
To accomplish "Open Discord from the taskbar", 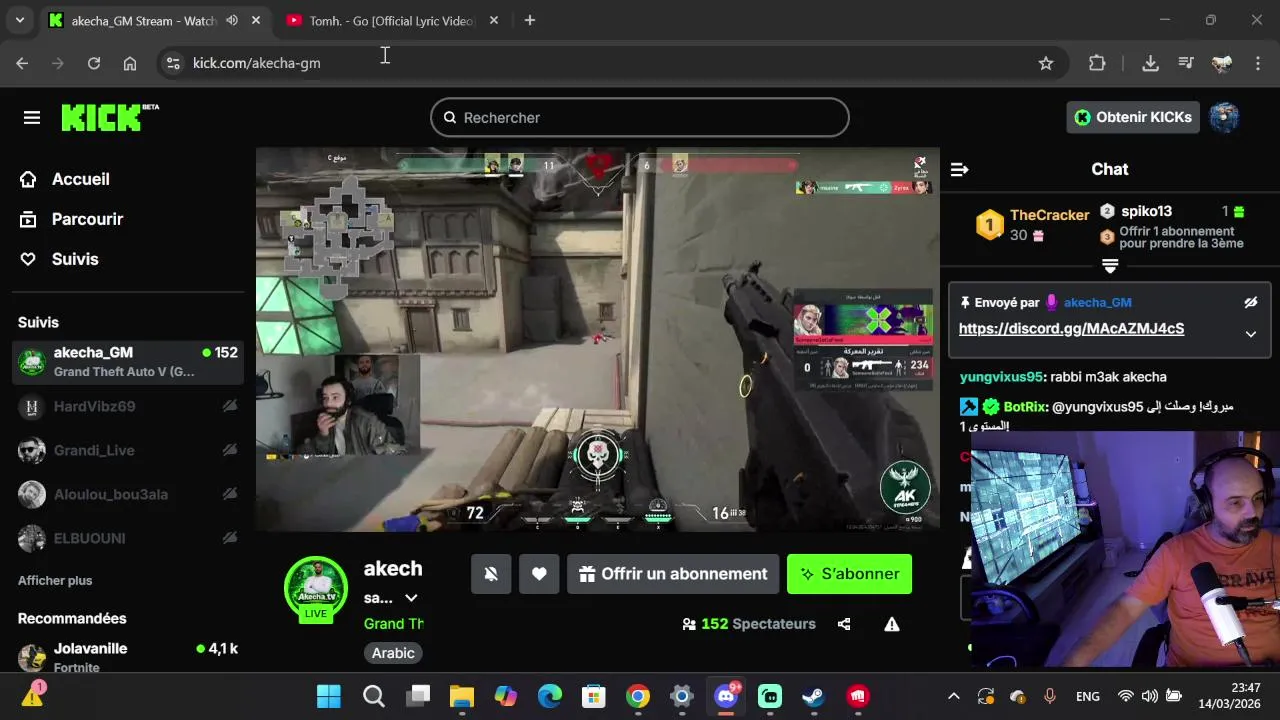I will pyautogui.click(x=726, y=696).
